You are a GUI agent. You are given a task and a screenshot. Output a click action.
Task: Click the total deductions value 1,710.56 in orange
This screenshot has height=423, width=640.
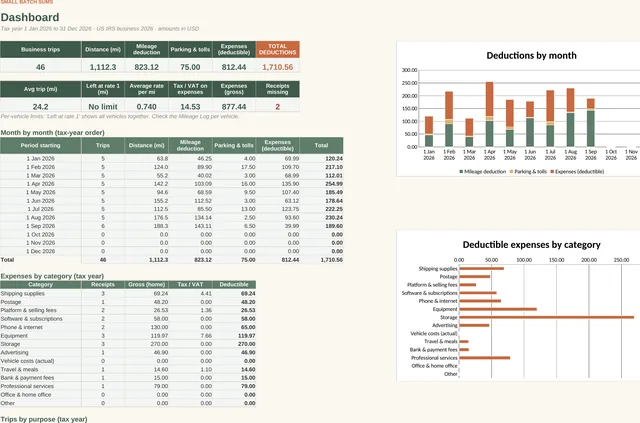[278, 67]
